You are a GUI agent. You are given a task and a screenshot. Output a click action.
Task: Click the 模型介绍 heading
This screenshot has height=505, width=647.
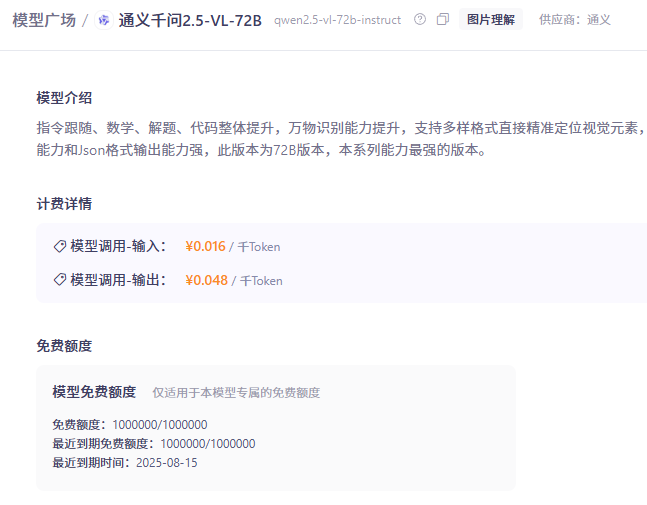[64, 98]
